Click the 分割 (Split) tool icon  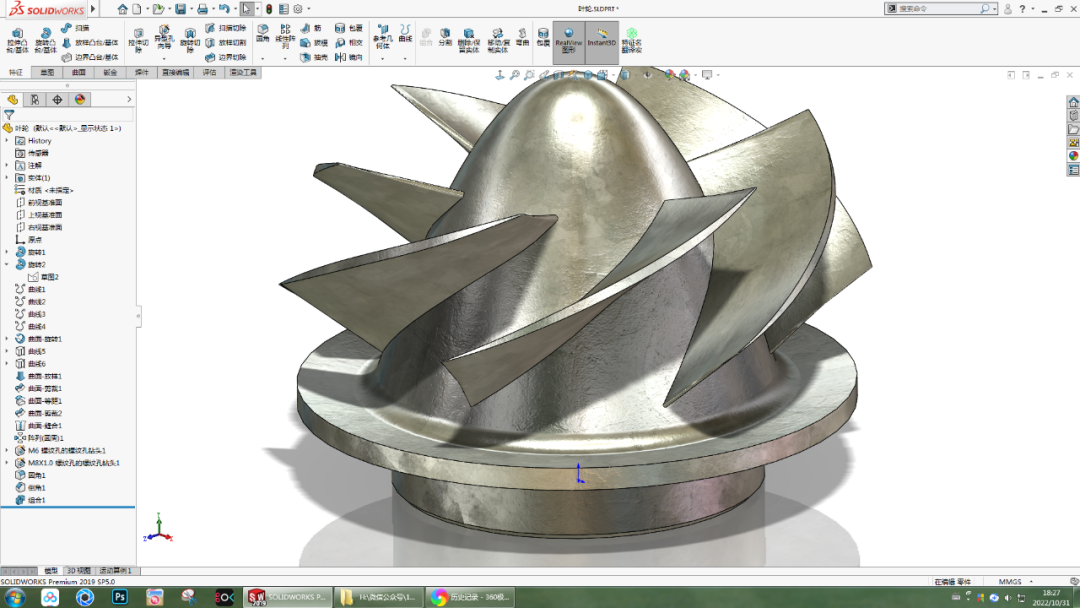[x=445, y=33]
